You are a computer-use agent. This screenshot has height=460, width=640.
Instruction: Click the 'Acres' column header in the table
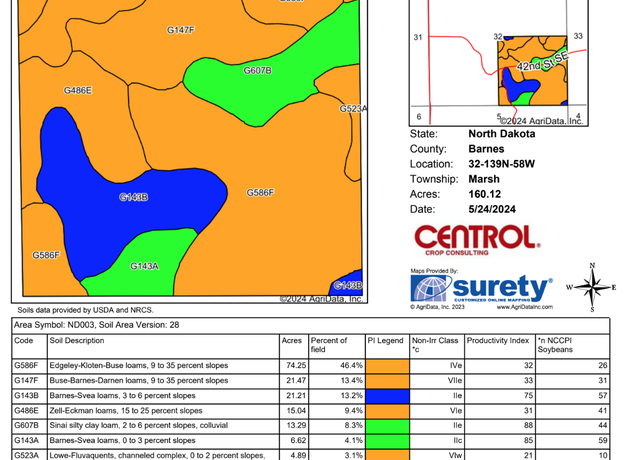[292, 340]
